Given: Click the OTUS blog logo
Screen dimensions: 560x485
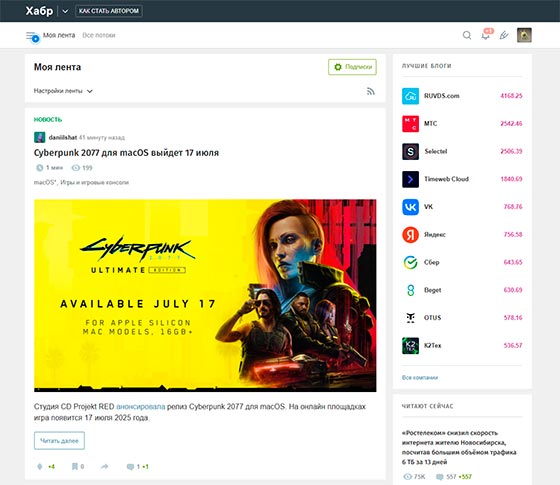Looking at the screenshot, I should [410, 318].
